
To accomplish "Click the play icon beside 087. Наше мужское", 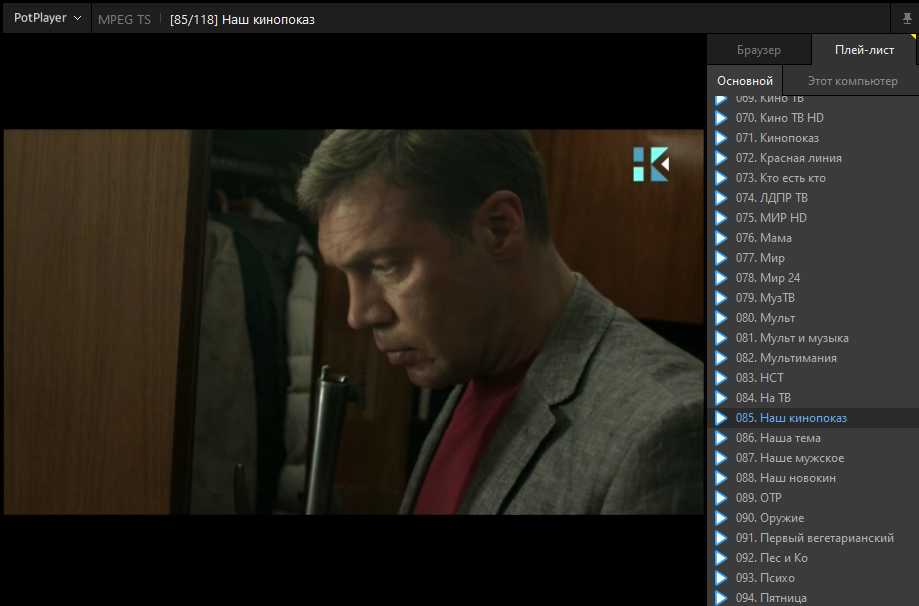I will click(x=721, y=458).
